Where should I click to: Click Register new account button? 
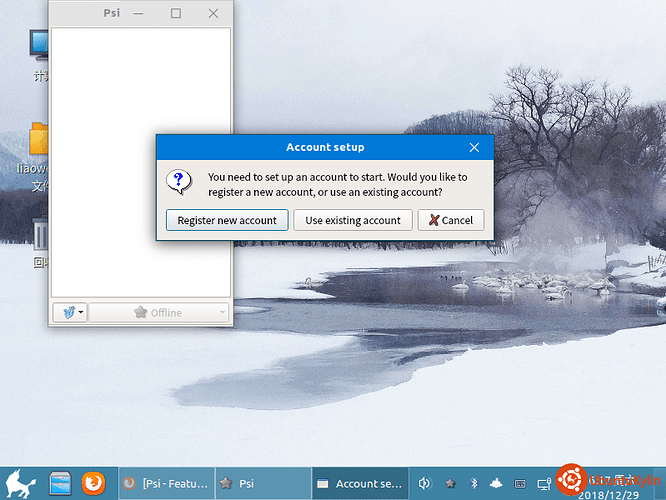tap(227, 220)
